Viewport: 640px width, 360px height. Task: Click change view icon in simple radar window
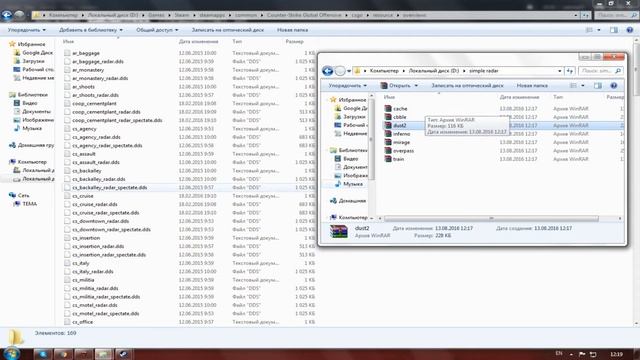tap(573, 85)
